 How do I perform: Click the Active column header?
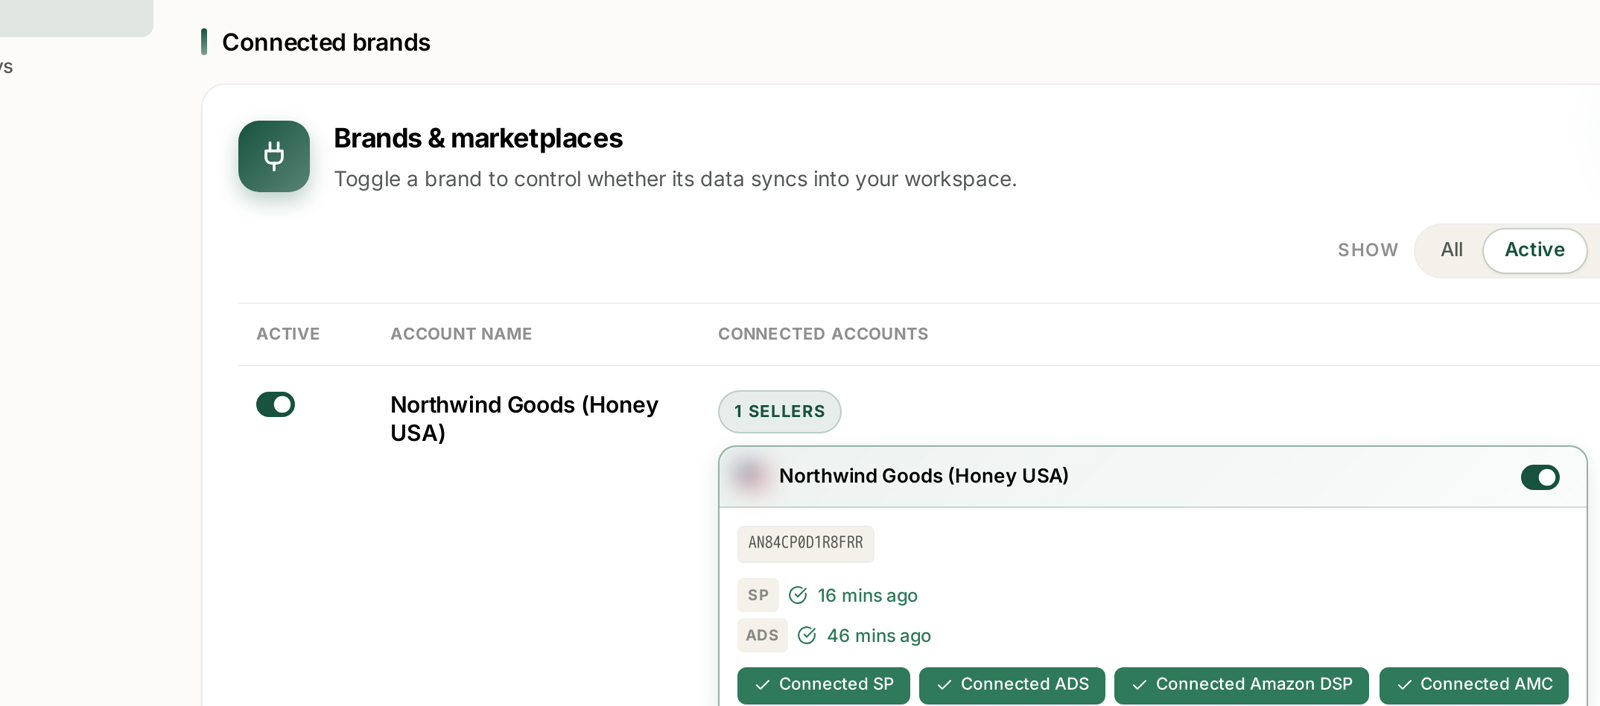(288, 334)
